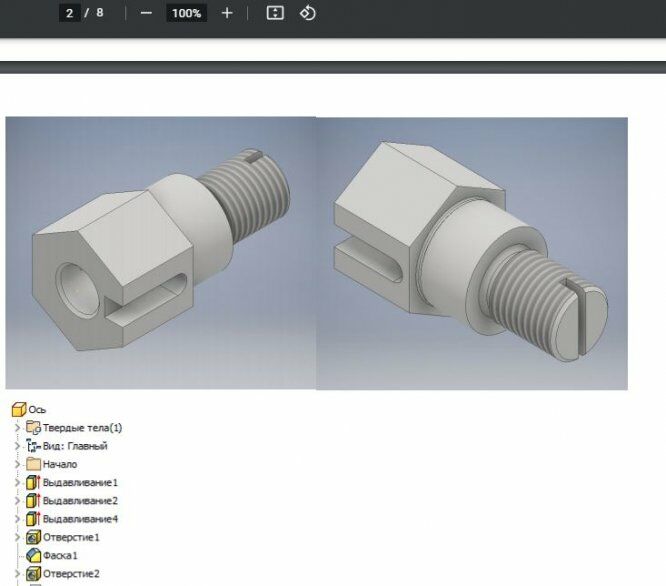
Task: Select the Выдавливание2 label
Action: tap(80, 501)
